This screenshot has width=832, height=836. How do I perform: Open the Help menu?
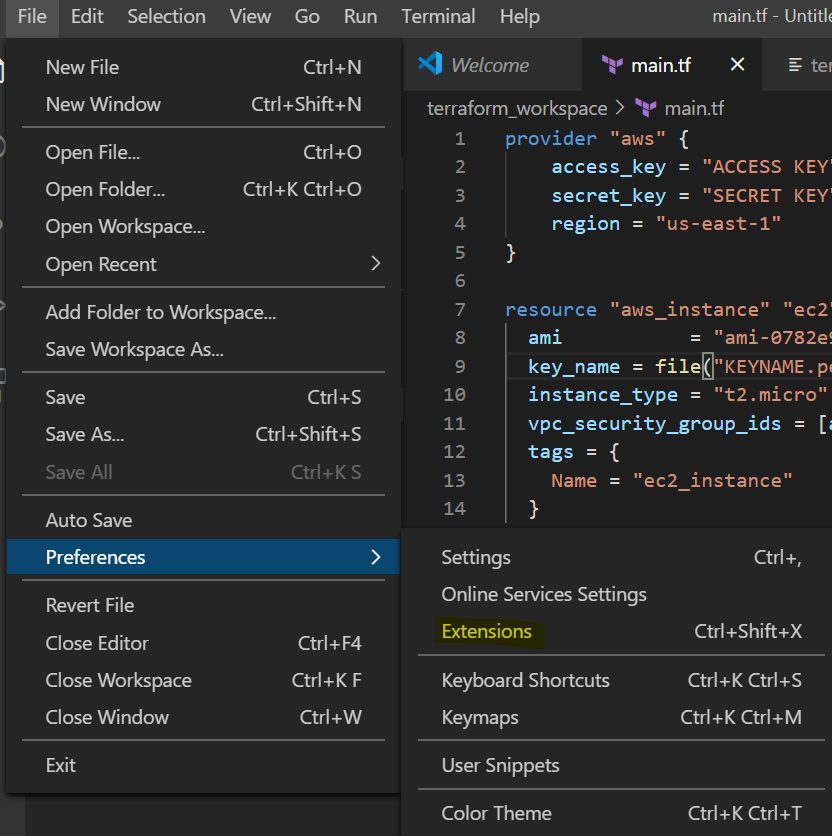[520, 17]
